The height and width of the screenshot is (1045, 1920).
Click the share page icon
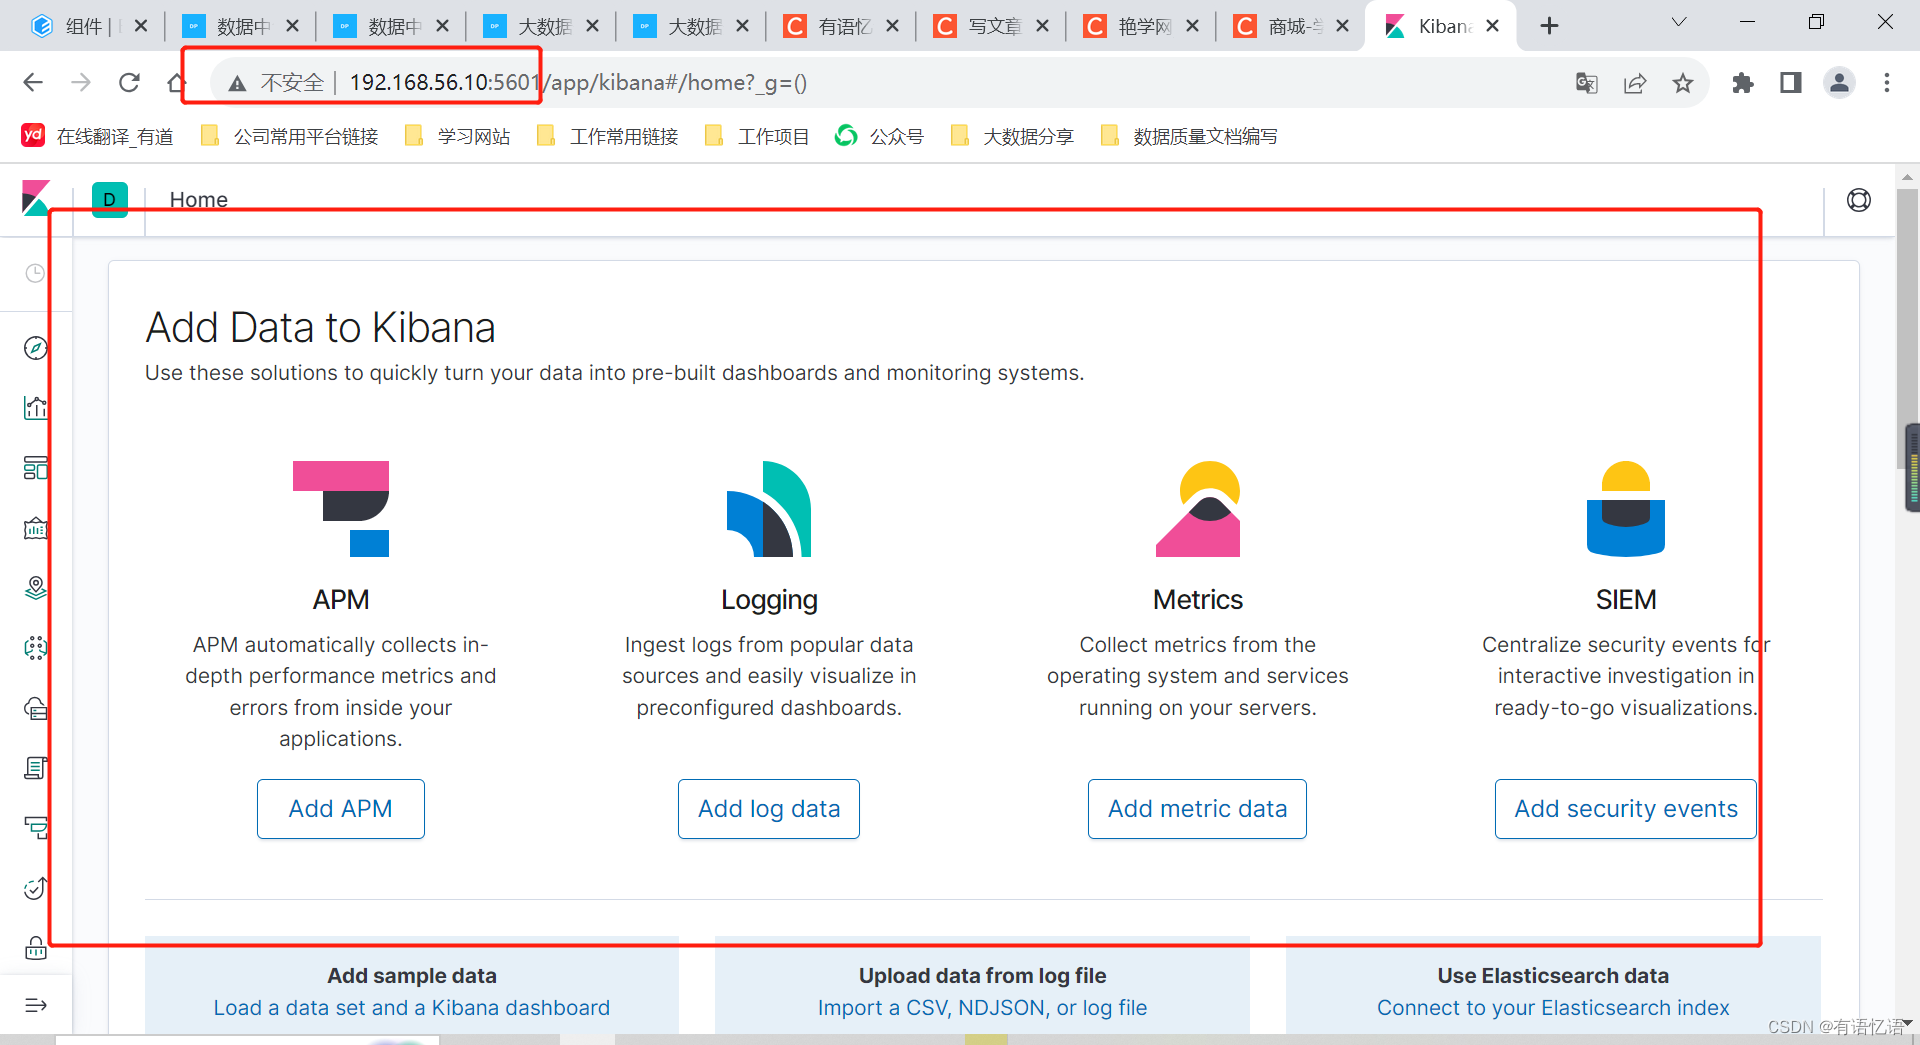[x=1635, y=83]
